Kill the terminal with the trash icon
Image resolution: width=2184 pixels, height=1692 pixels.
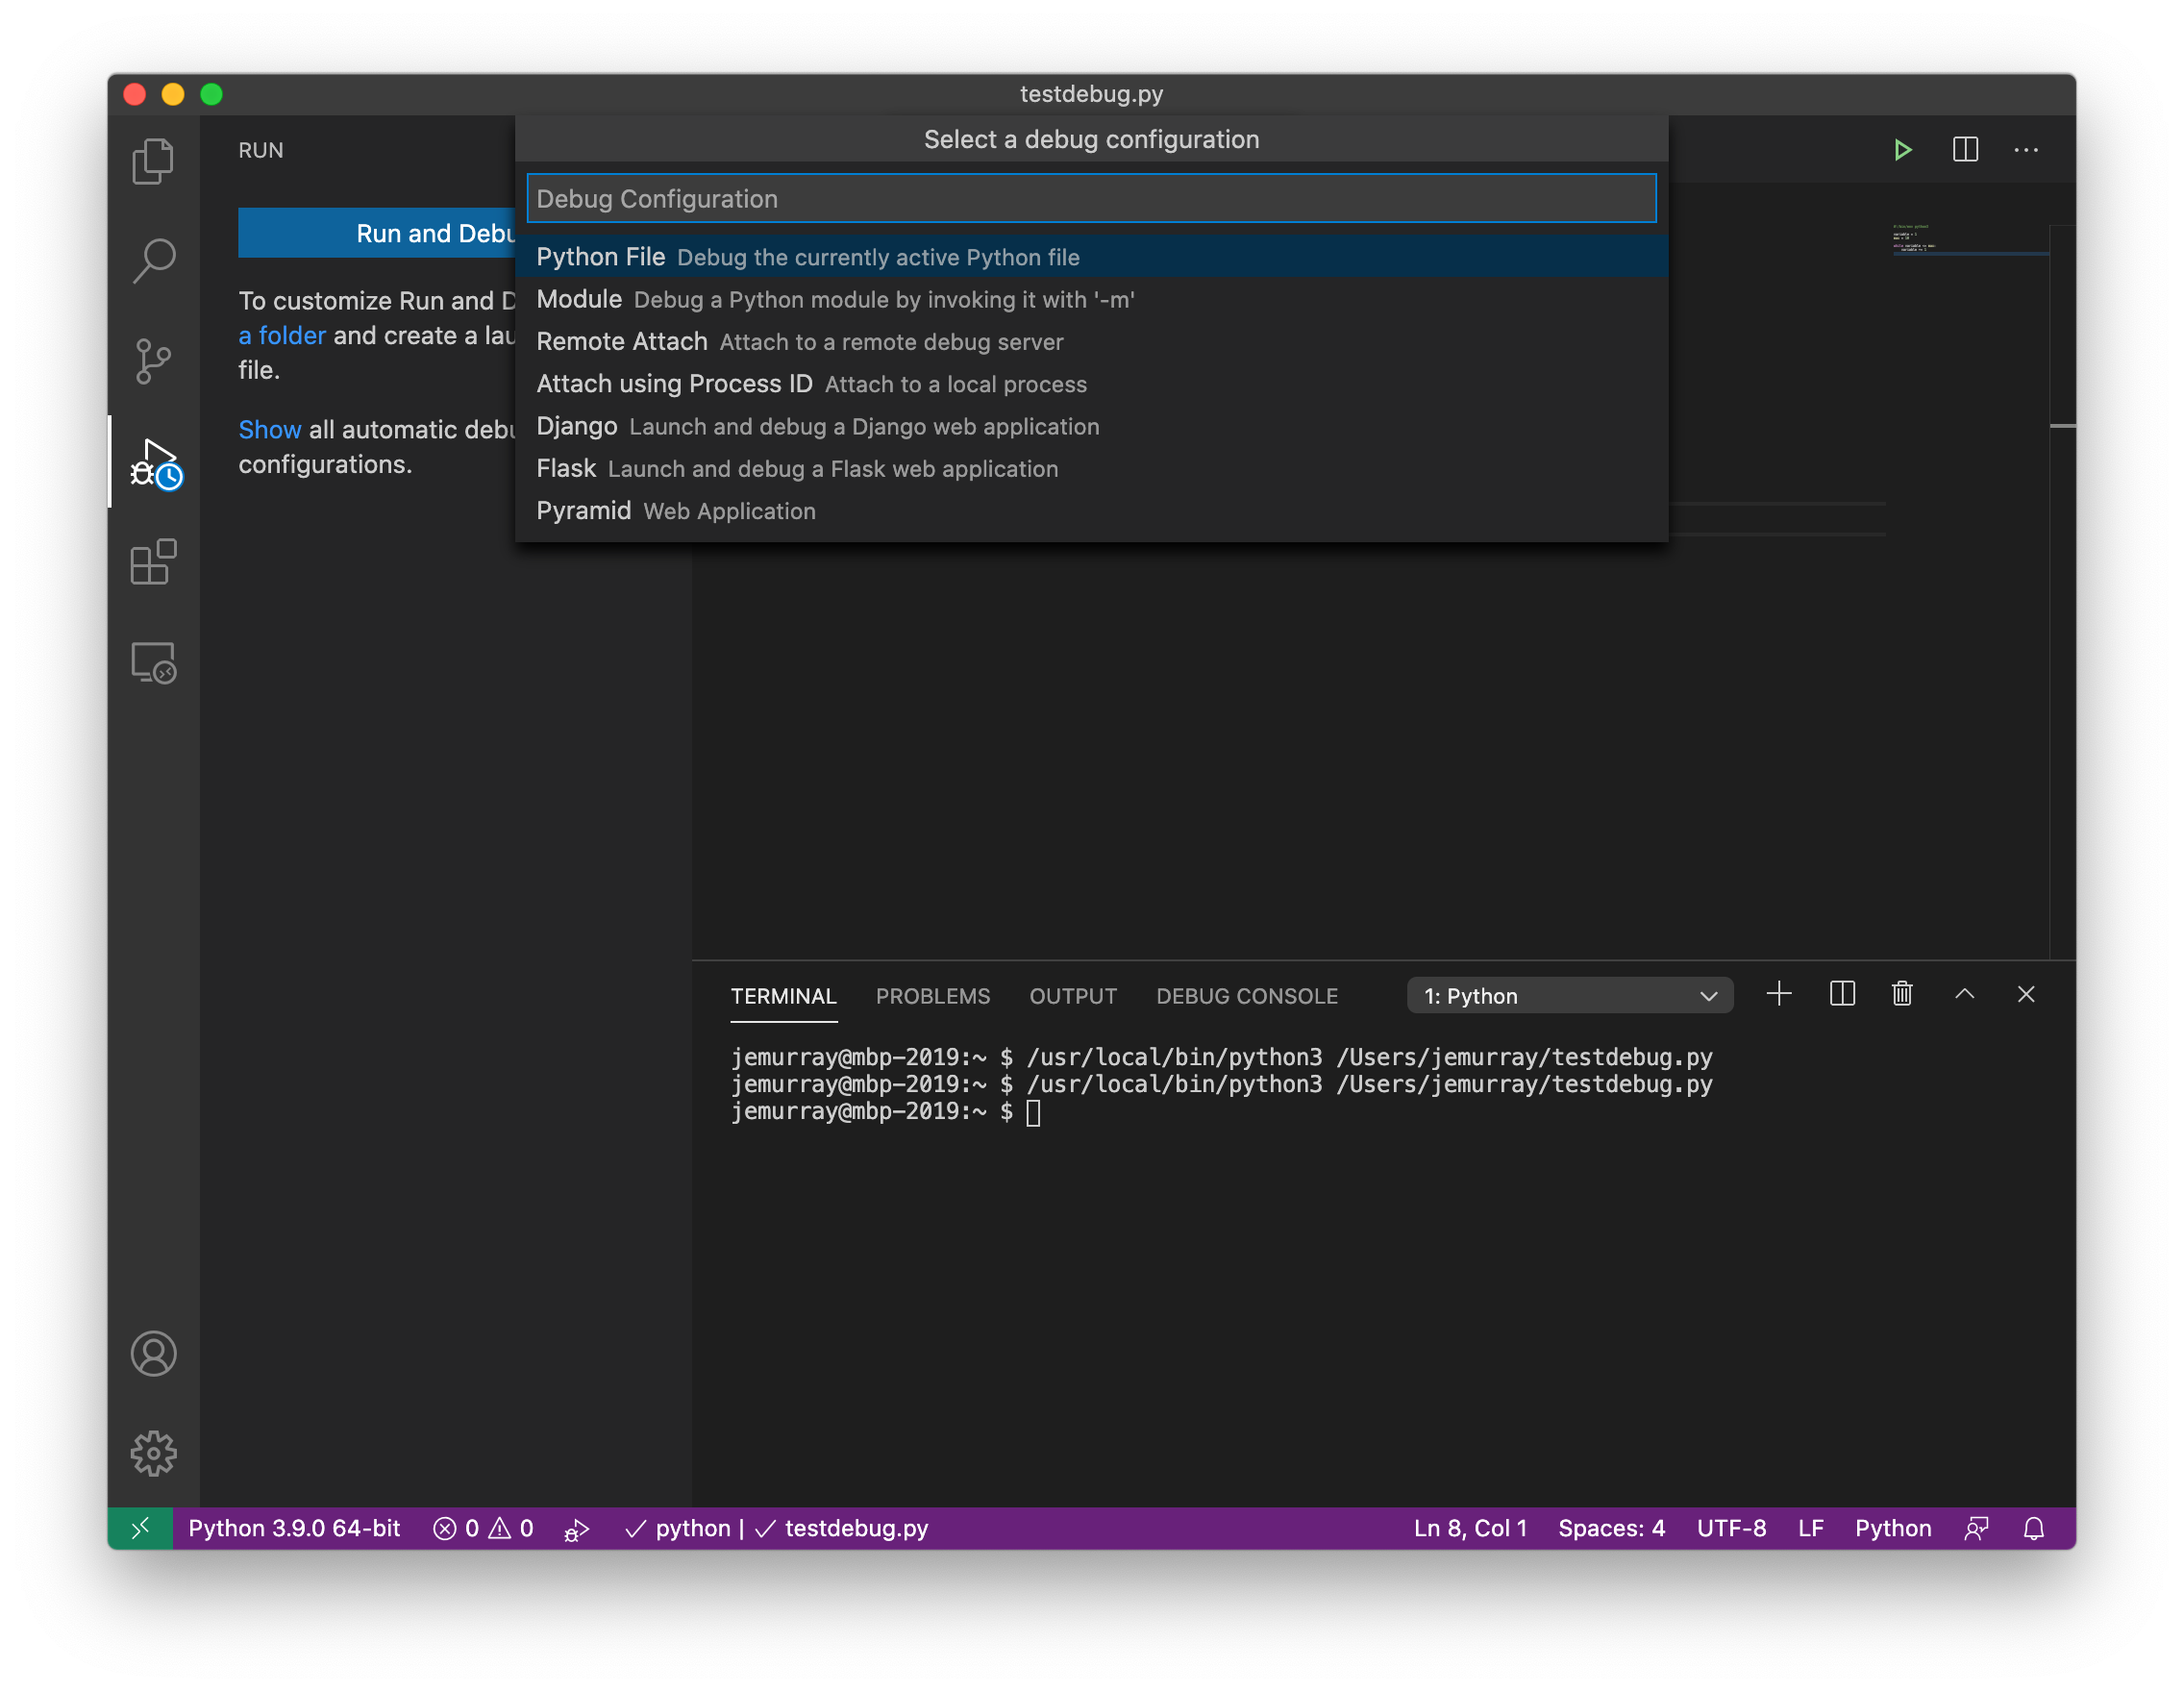point(1902,994)
